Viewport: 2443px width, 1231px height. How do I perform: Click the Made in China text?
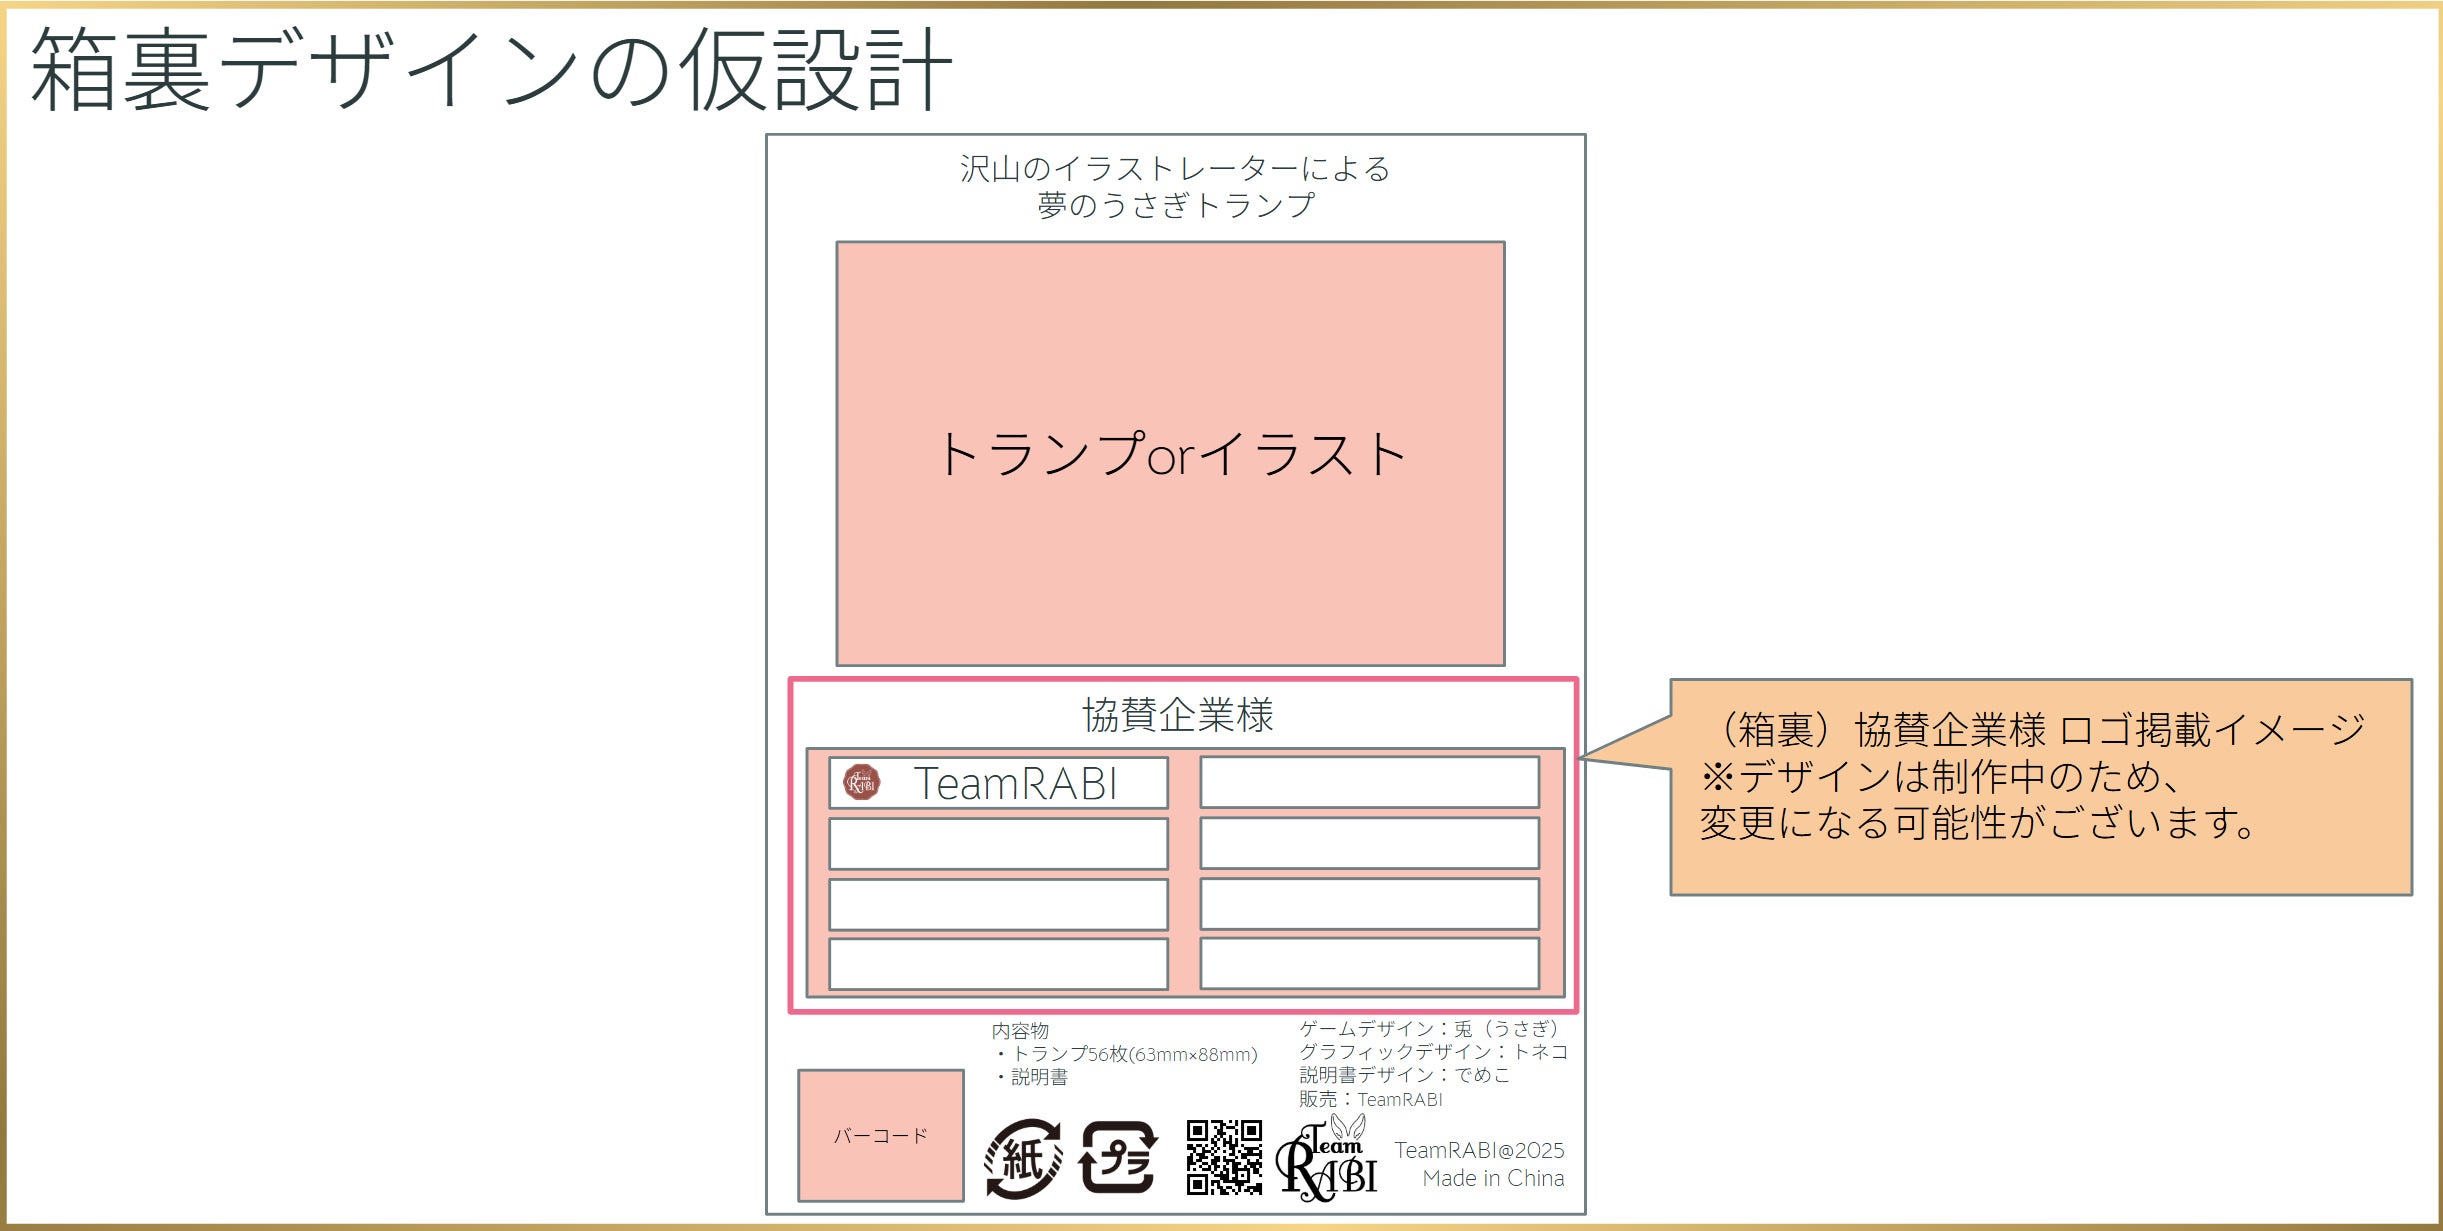point(1493,1178)
